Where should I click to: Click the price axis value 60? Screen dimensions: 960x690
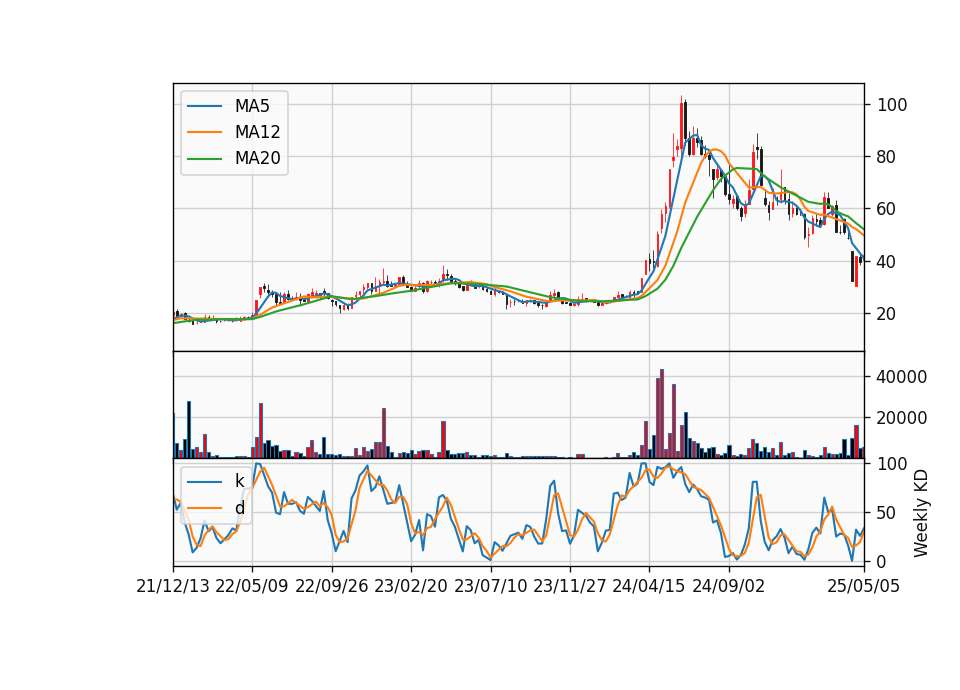tap(887, 209)
